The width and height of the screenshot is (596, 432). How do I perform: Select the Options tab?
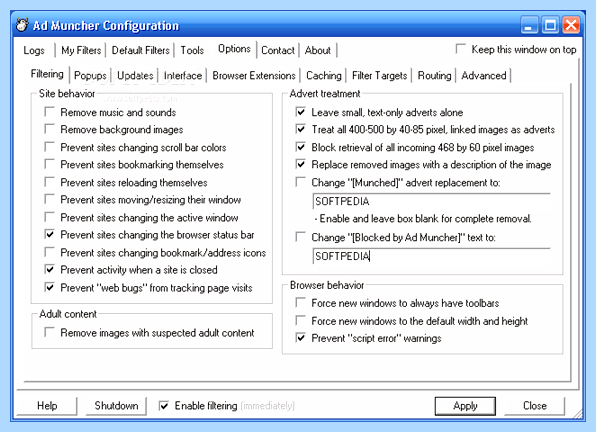pos(234,49)
